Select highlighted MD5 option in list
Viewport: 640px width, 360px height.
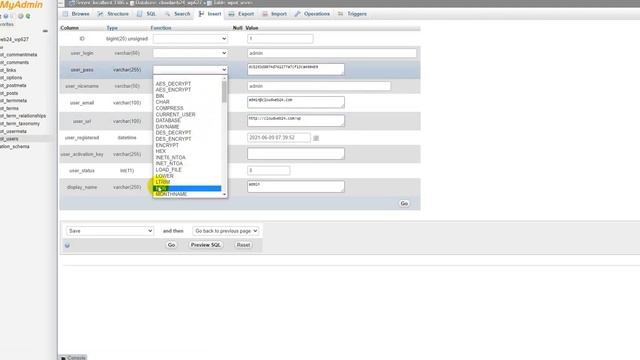[x=188, y=188]
